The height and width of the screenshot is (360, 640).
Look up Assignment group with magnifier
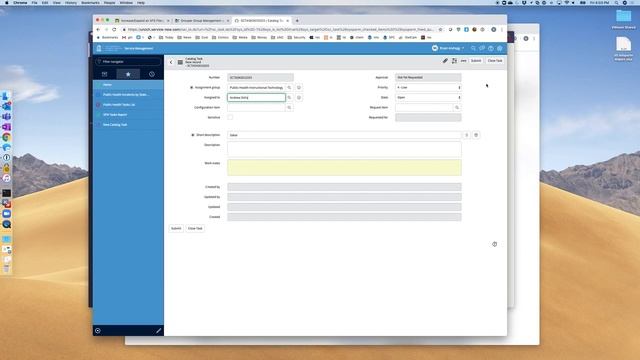[x=289, y=88]
